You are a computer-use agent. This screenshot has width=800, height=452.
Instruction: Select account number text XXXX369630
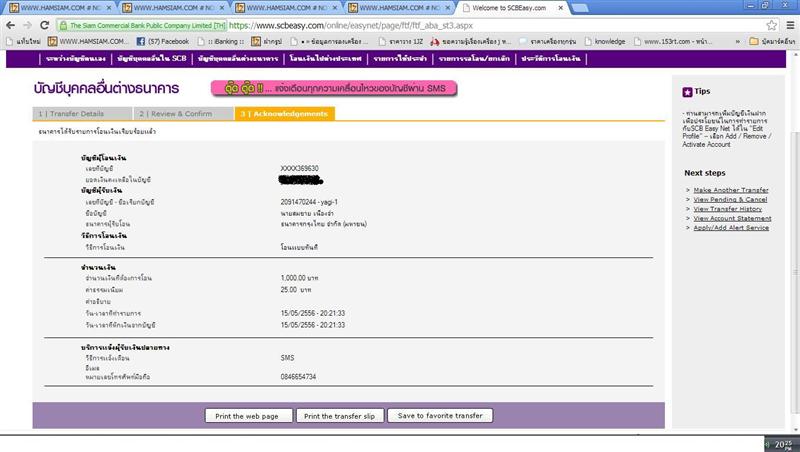pyautogui.click(x=299, y=168)
